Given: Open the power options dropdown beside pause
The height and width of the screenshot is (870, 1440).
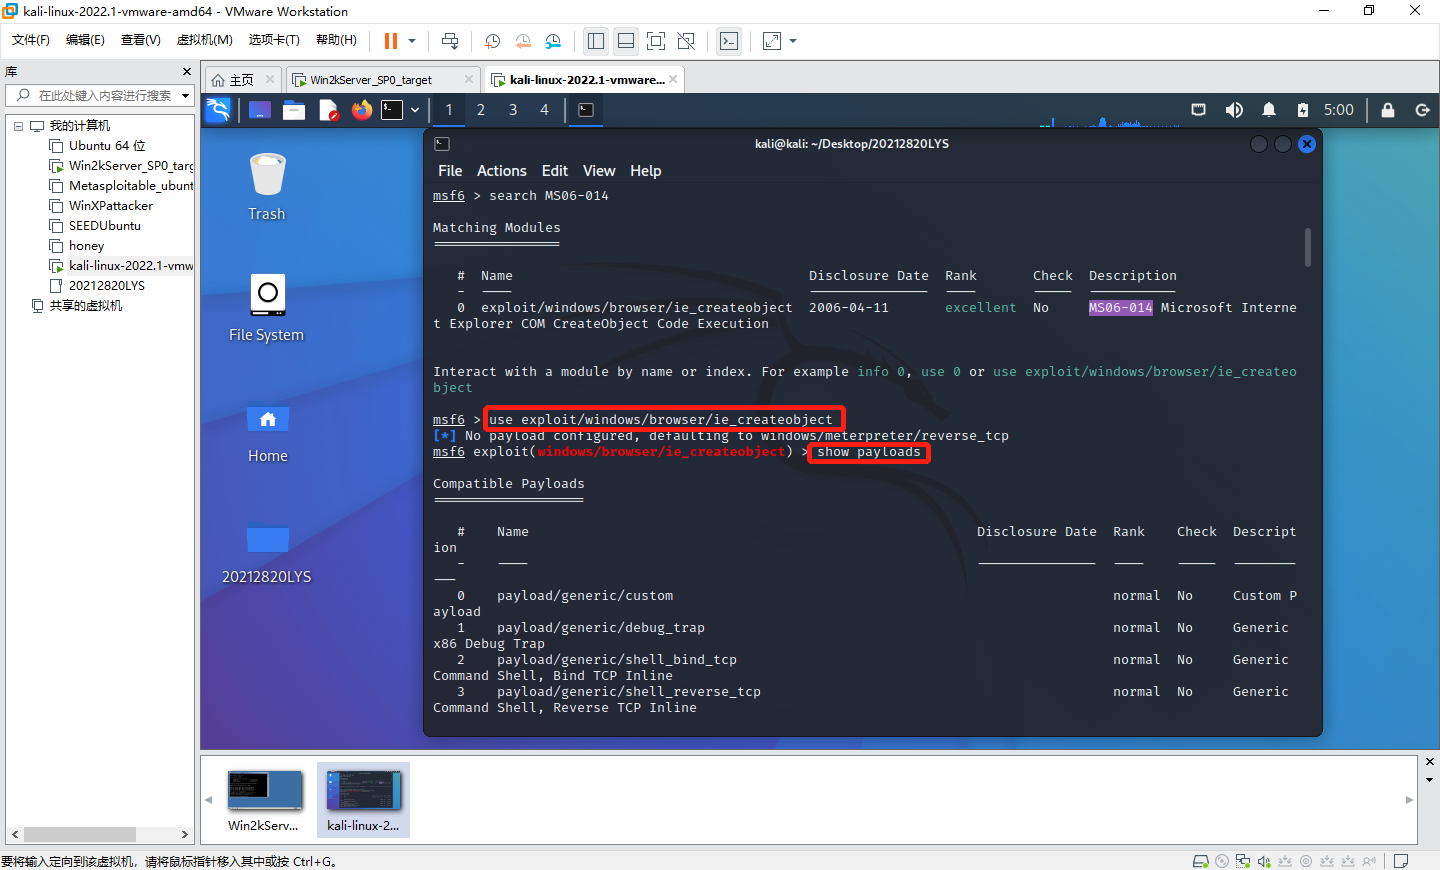Looking at the screenshot, I should tap(412, 41).
